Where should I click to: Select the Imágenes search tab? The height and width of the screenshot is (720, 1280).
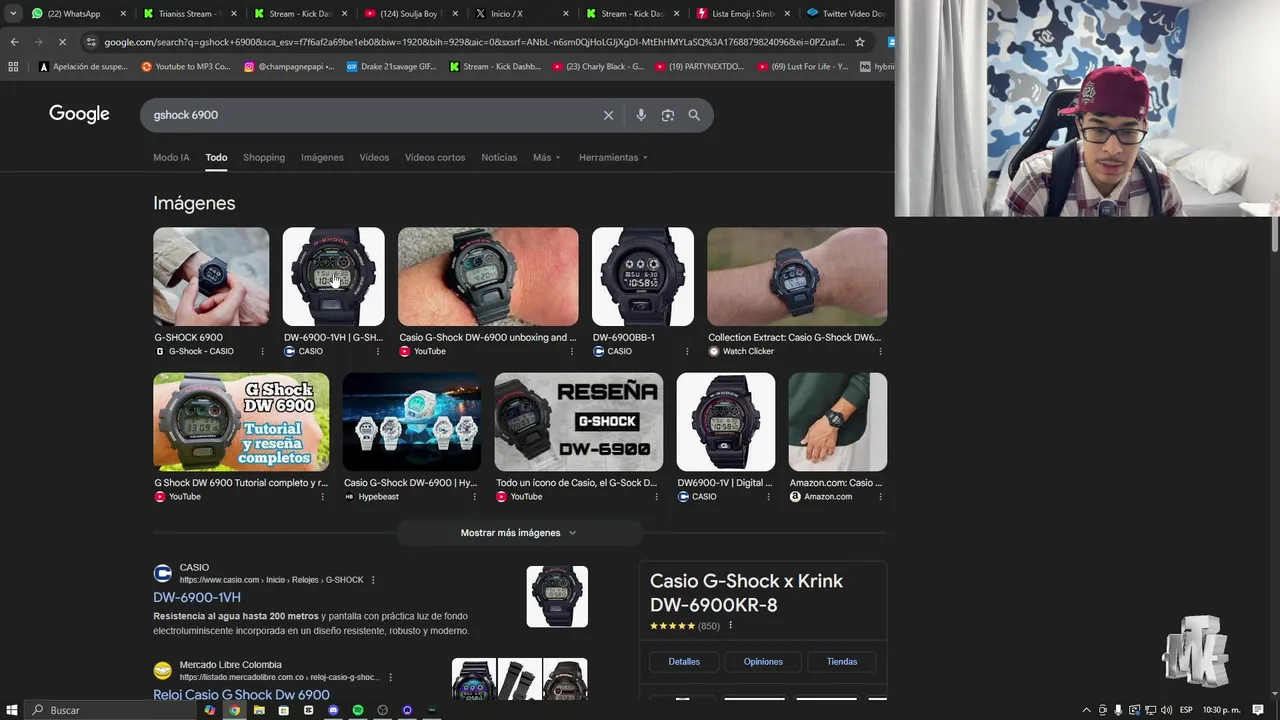[x=322, y=157]
